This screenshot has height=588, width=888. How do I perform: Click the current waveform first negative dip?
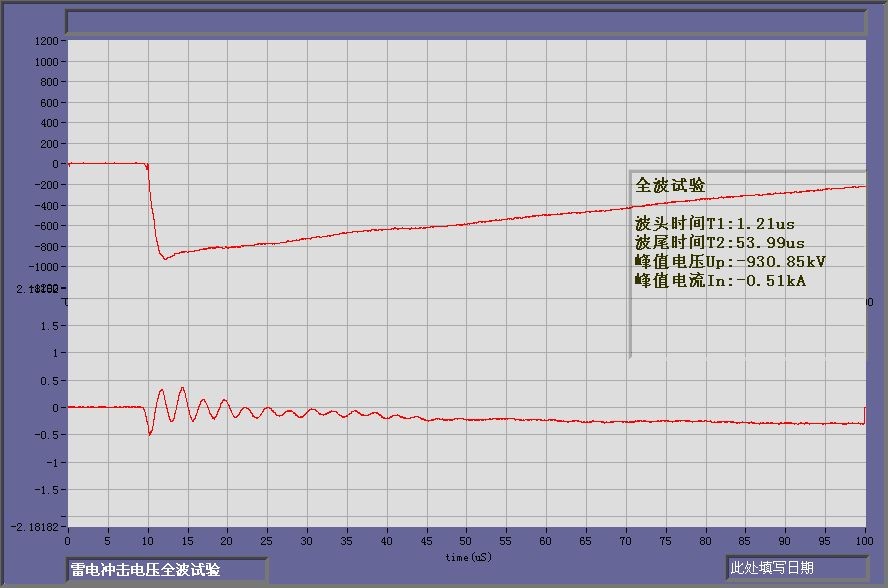click(x=150, y=434)
